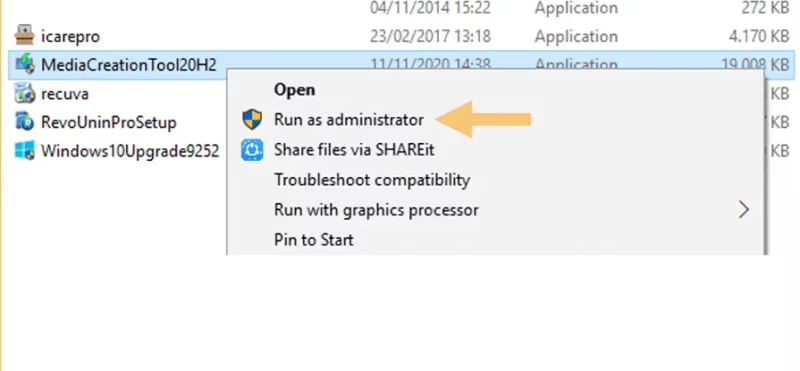
Task: Select Troubleshoot compatibility option
Action: [372, 180]
